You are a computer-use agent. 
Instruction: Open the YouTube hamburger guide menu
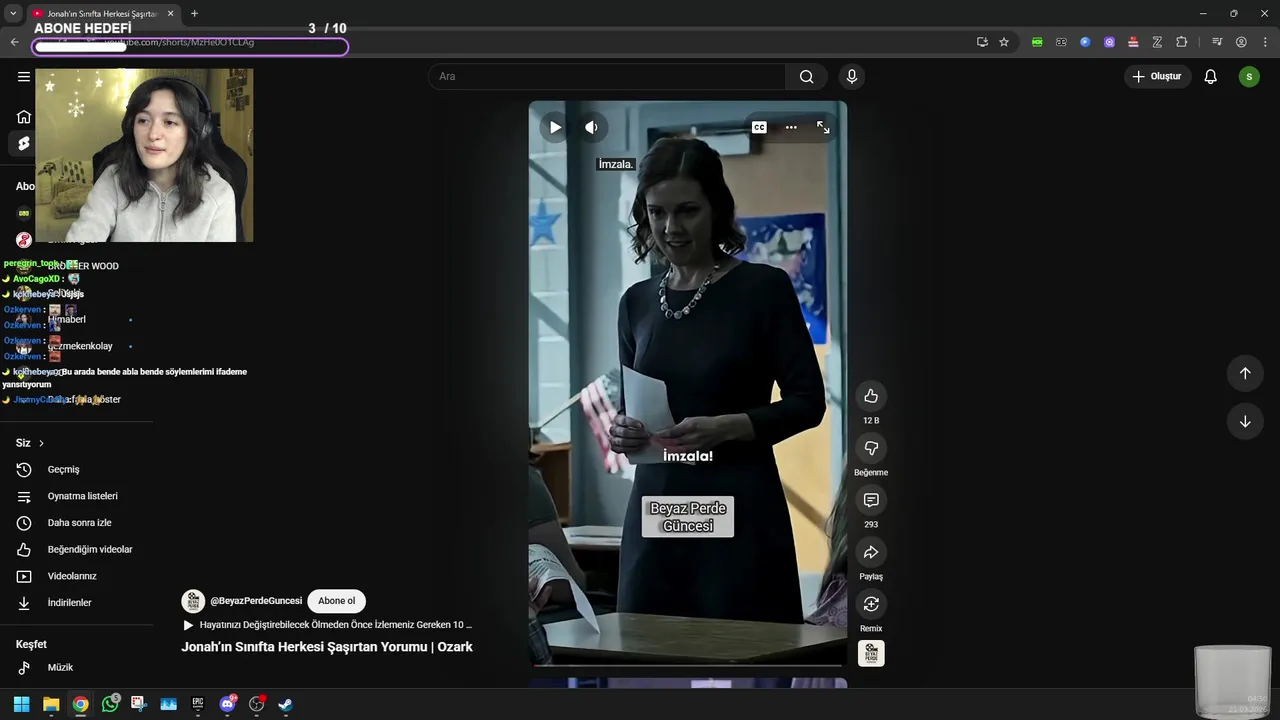tap(24, 76)
